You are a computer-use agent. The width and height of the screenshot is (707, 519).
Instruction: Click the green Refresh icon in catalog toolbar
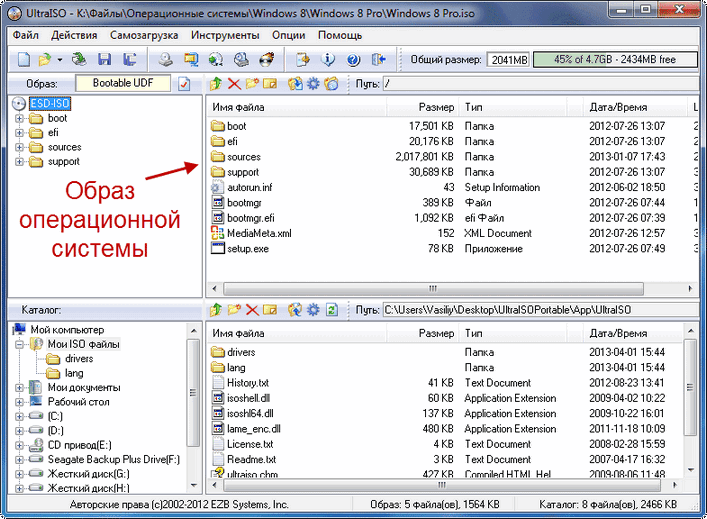pos(331,310)
